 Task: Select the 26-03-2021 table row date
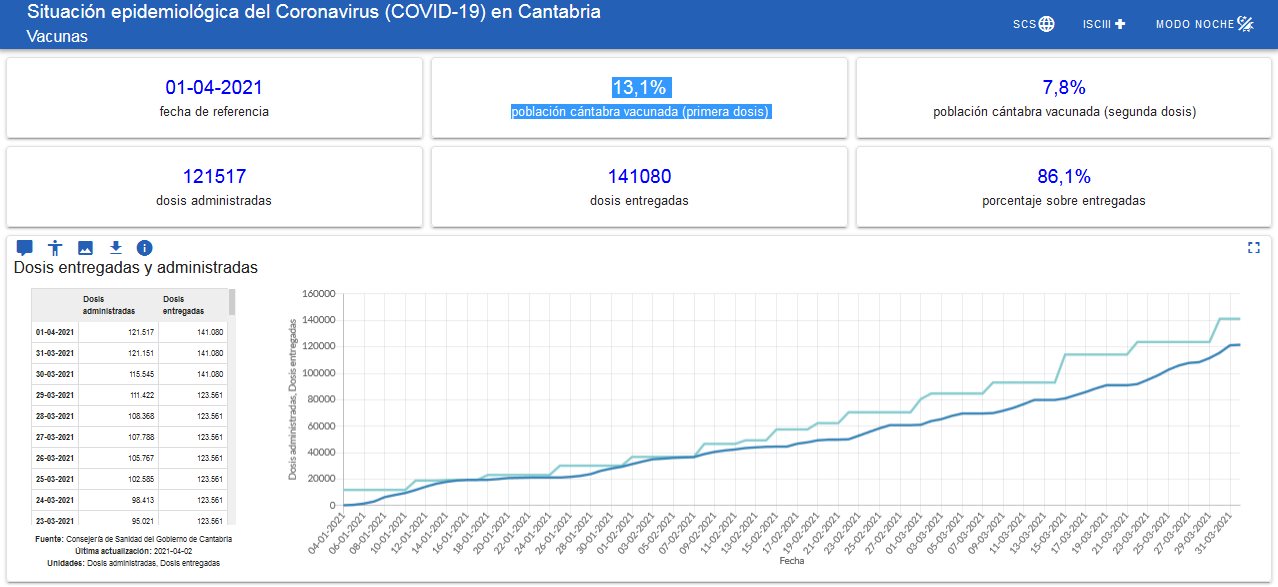pyautogui.click(x=55, y=458)
